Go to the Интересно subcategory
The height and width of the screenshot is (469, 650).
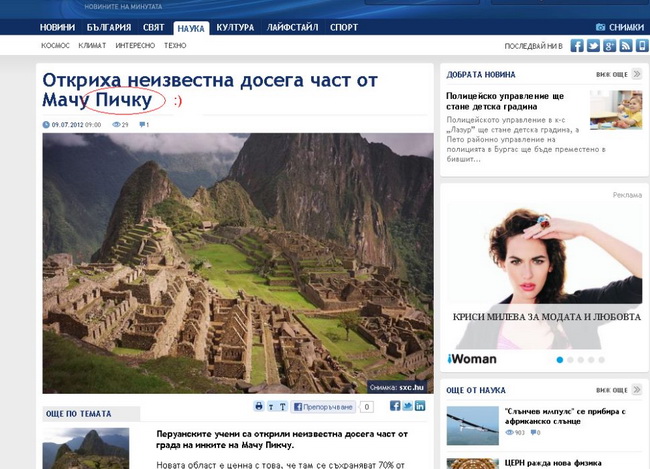[135, 46]
